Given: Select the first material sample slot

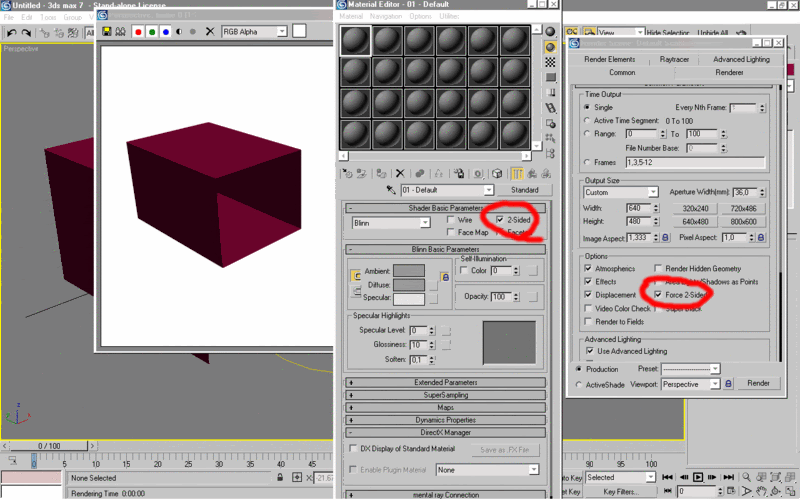Looking at the screenshot, I should 355,40.
